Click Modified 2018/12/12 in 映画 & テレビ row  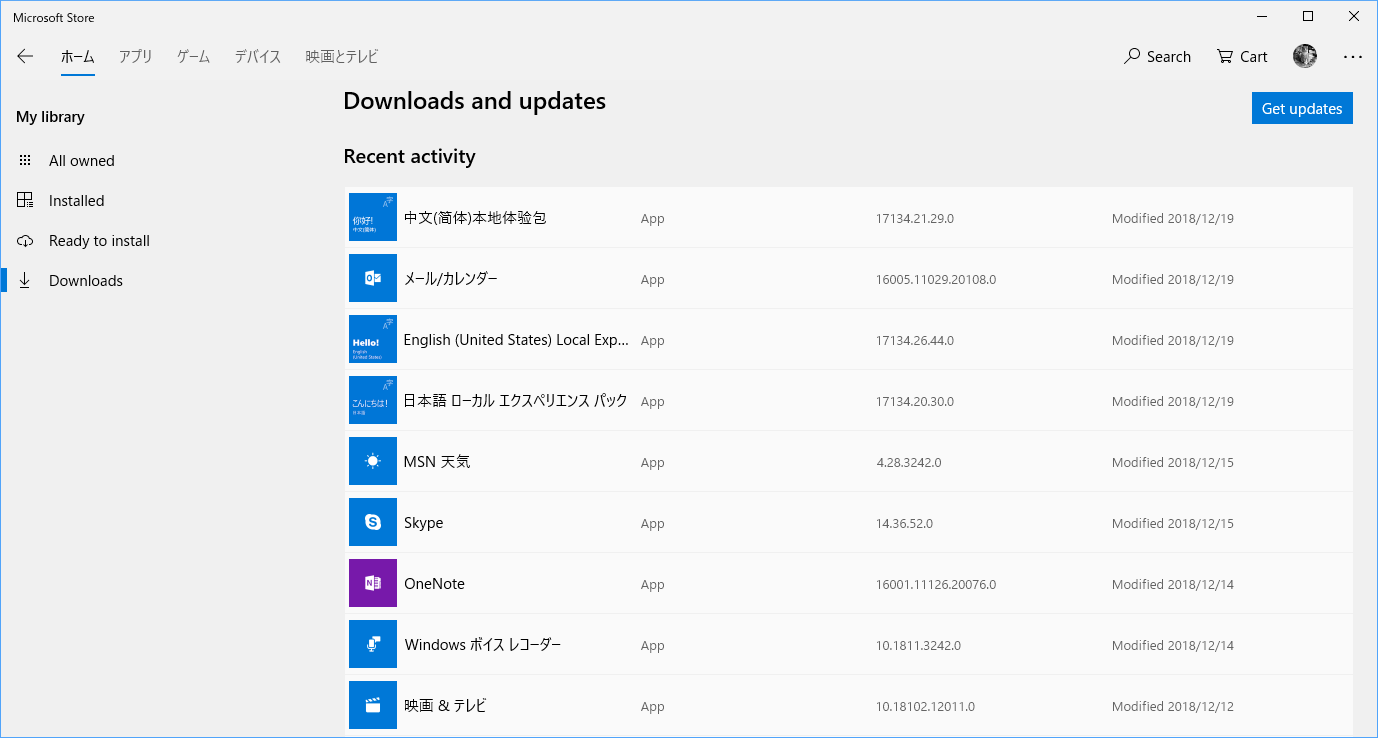tap(1173, 706)
